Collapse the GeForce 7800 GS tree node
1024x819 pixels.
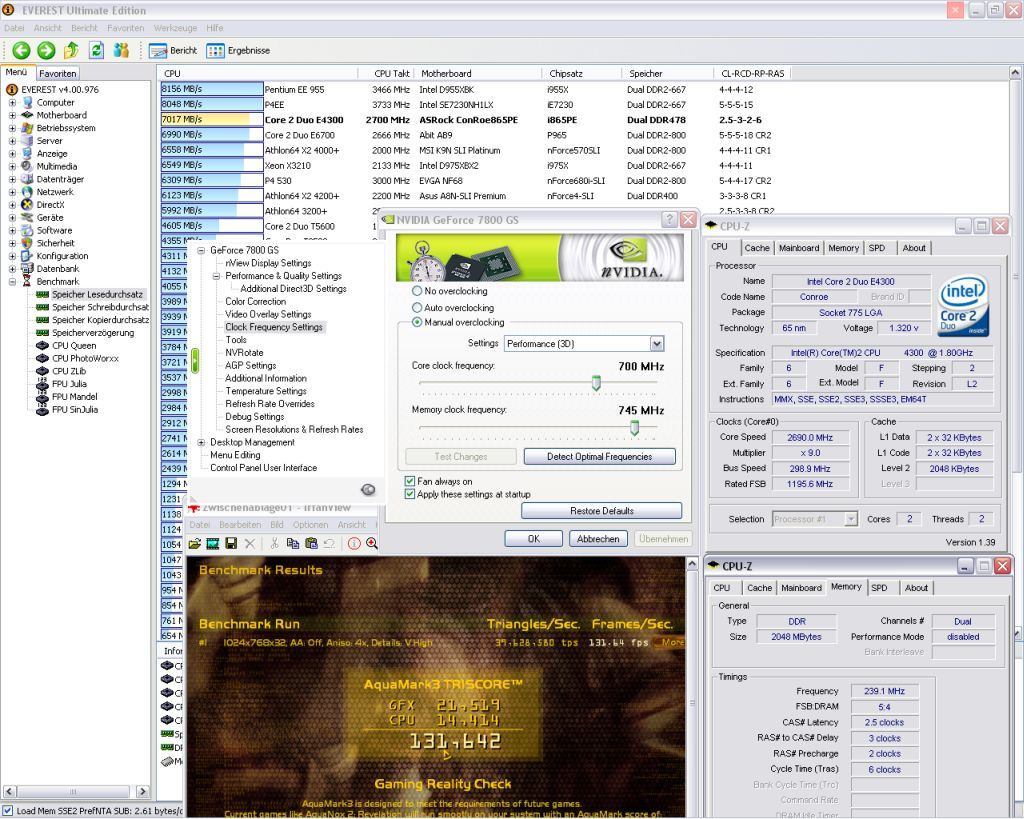(201, 250)
